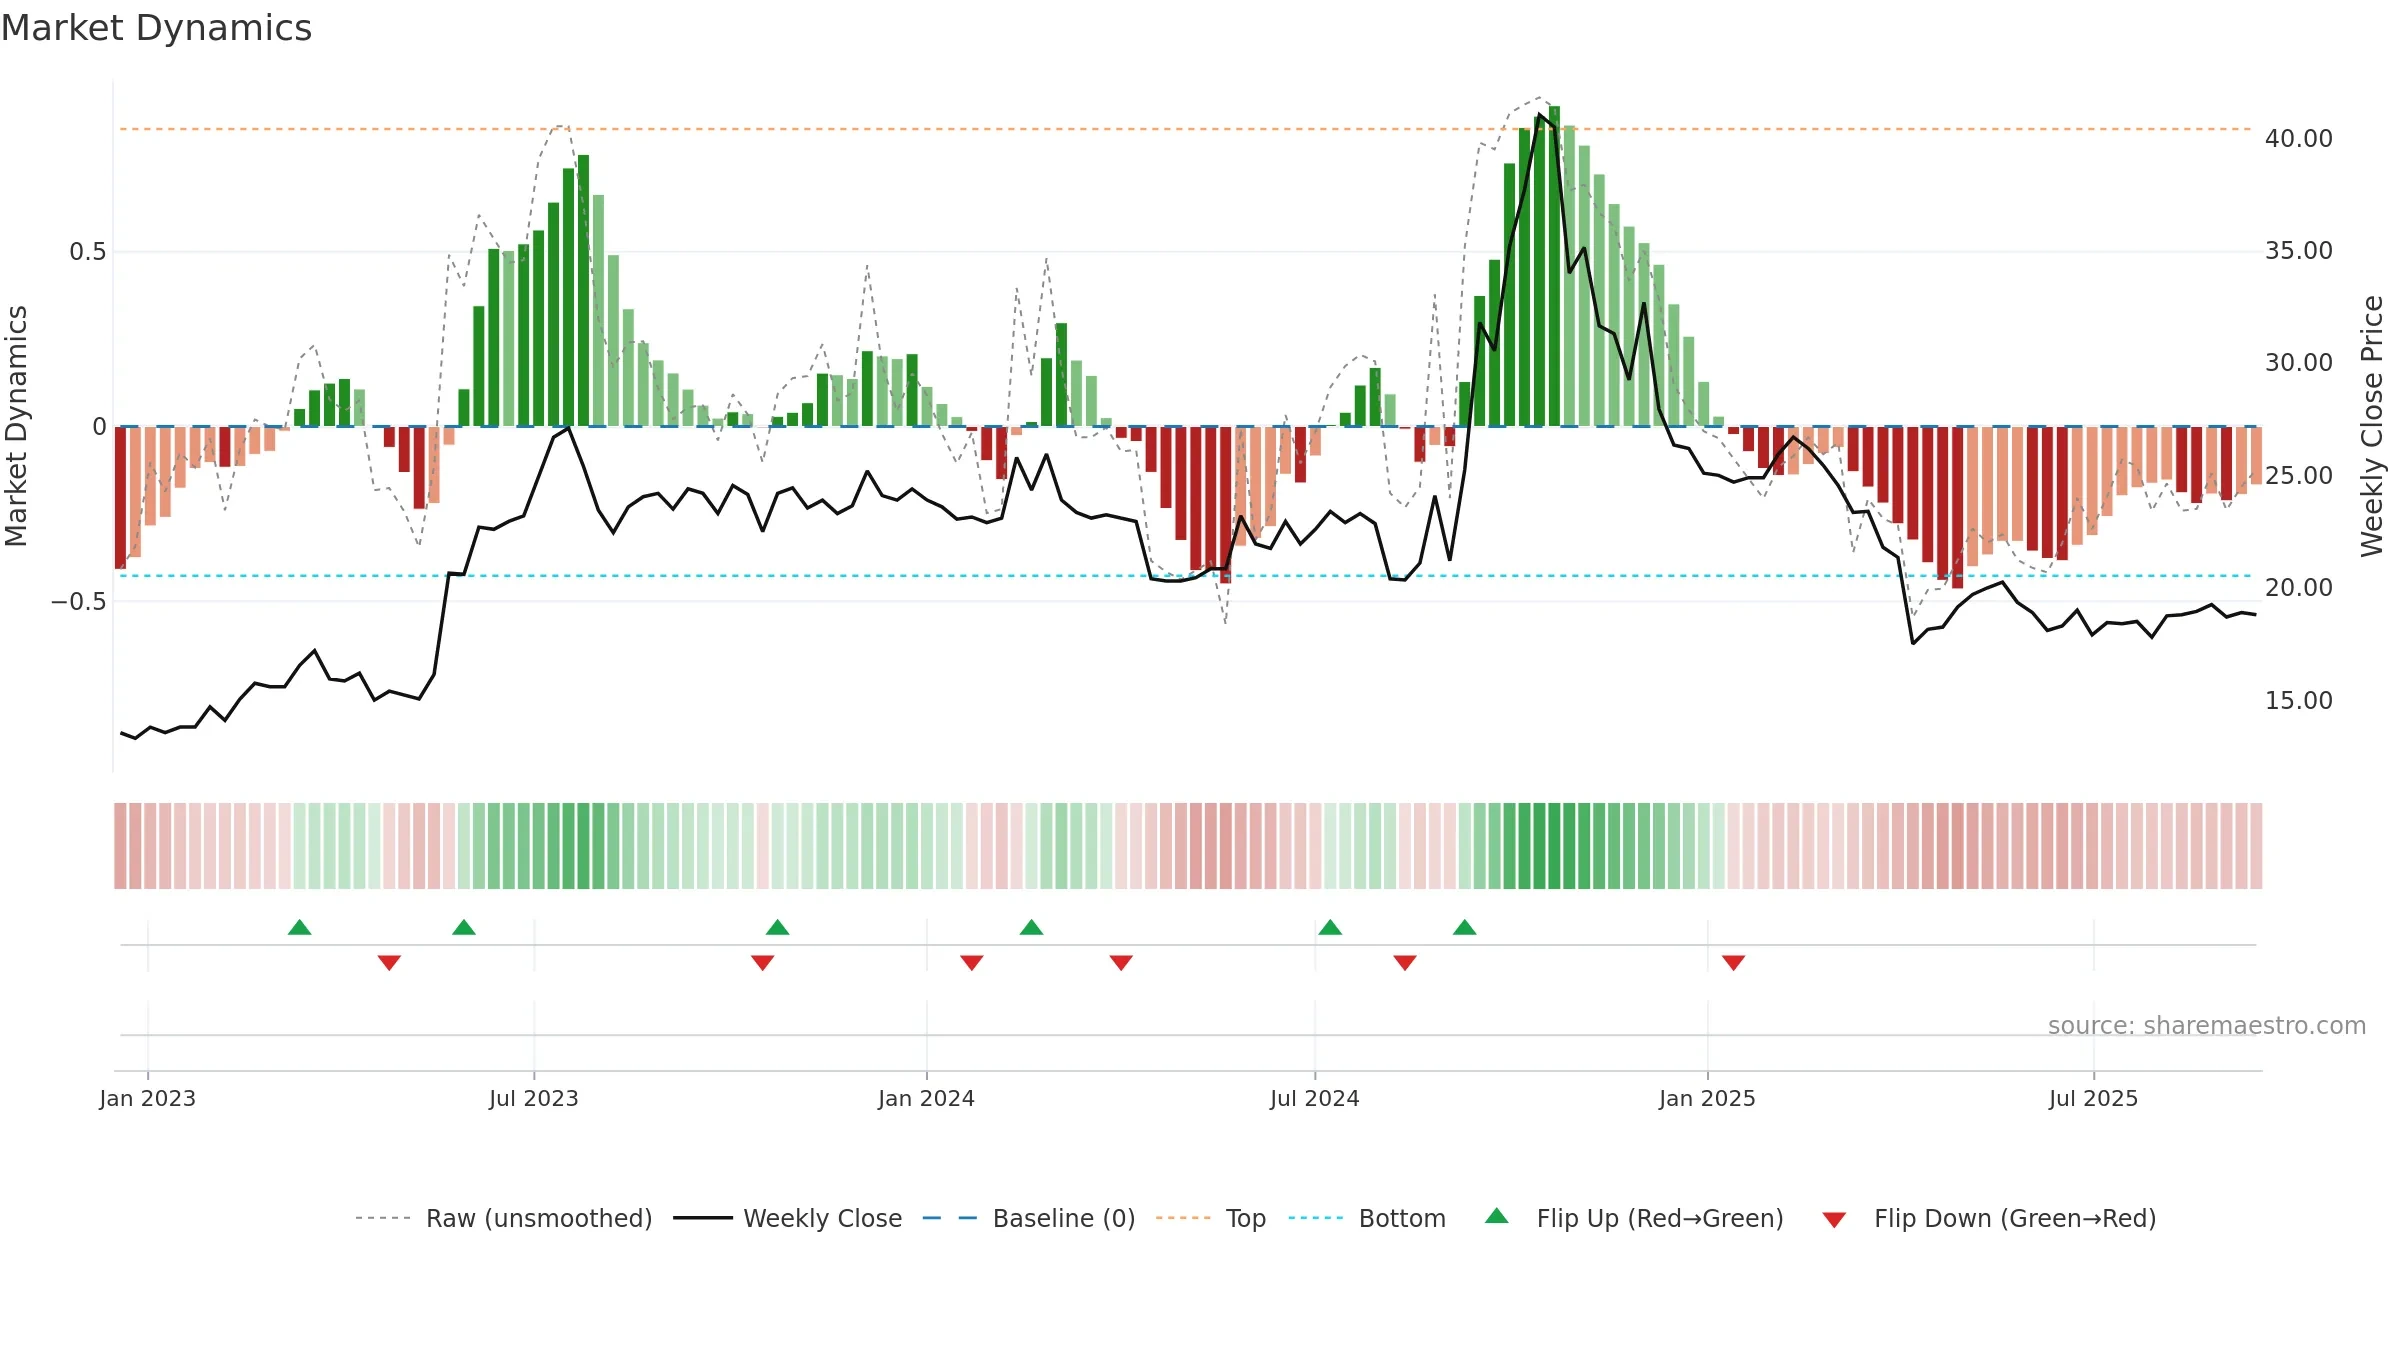Click the 40.00 price axis label

click(x=2299, y=139)
